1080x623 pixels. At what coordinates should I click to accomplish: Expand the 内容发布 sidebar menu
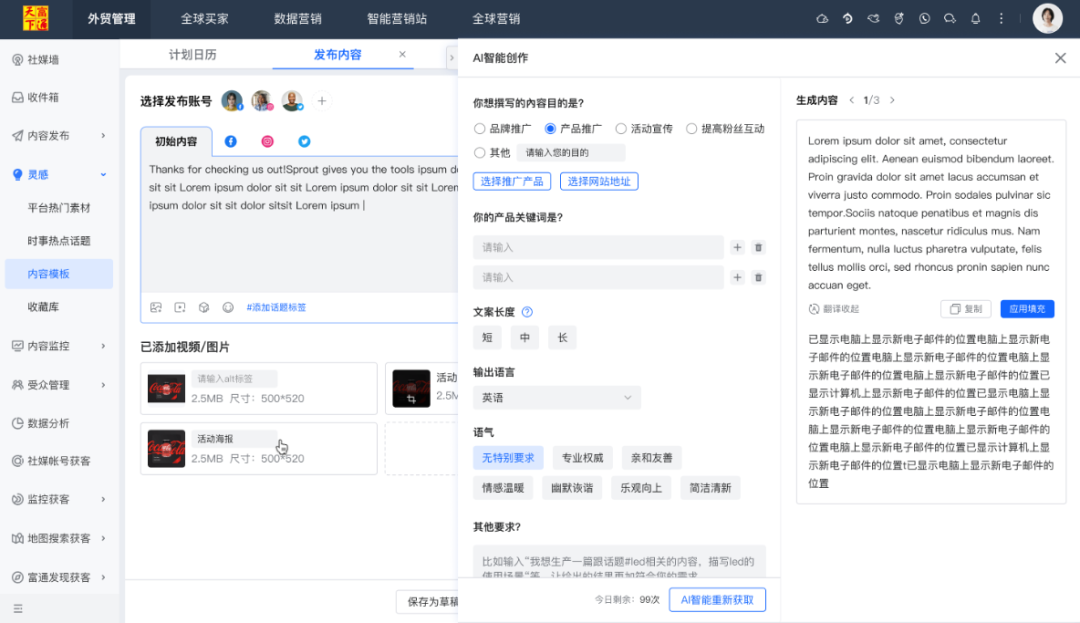click(x=59, y=136)
